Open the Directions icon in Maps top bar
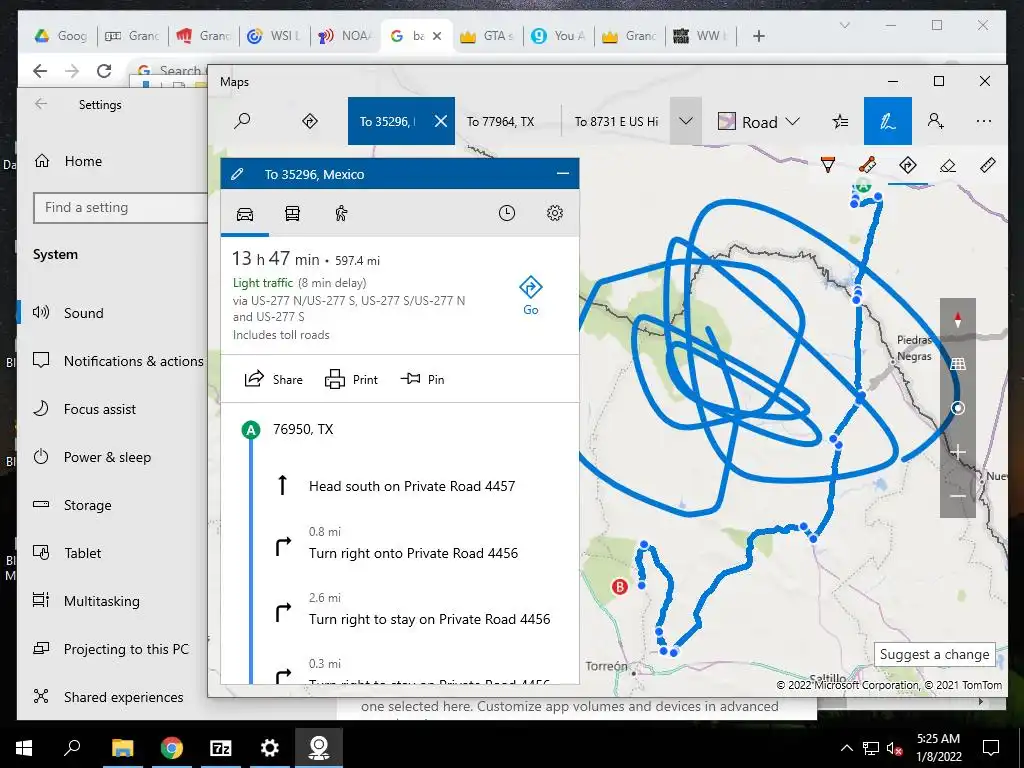The height and width of the screenshot is (768, 1024). tap(310, 121)
